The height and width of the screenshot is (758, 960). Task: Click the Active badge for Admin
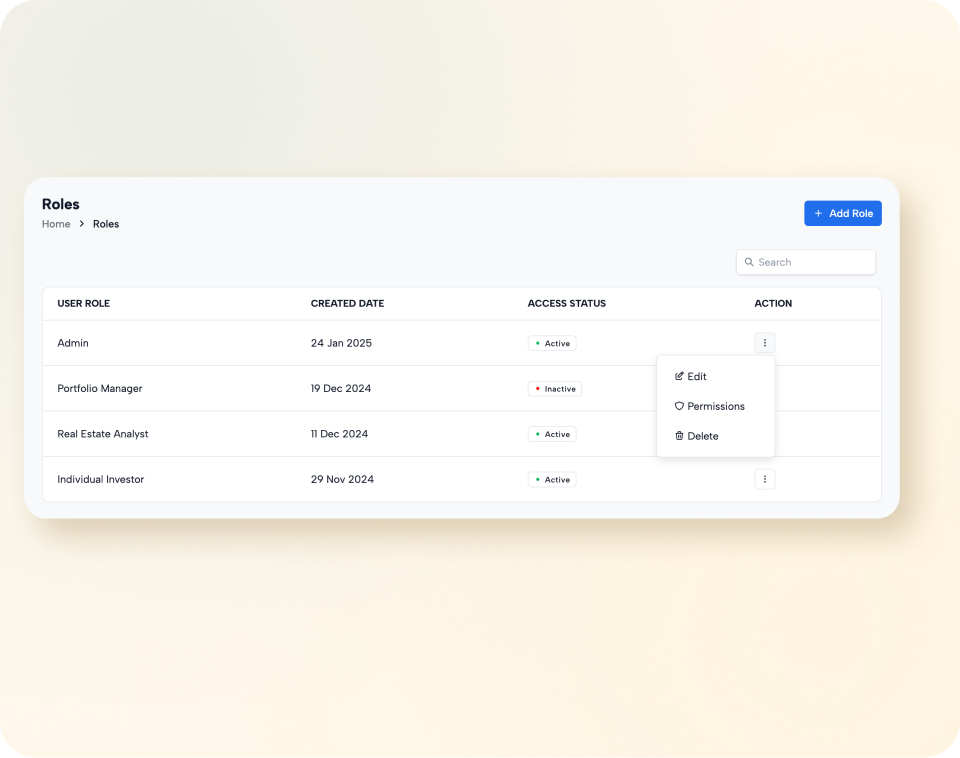click(x=552, y=344)
